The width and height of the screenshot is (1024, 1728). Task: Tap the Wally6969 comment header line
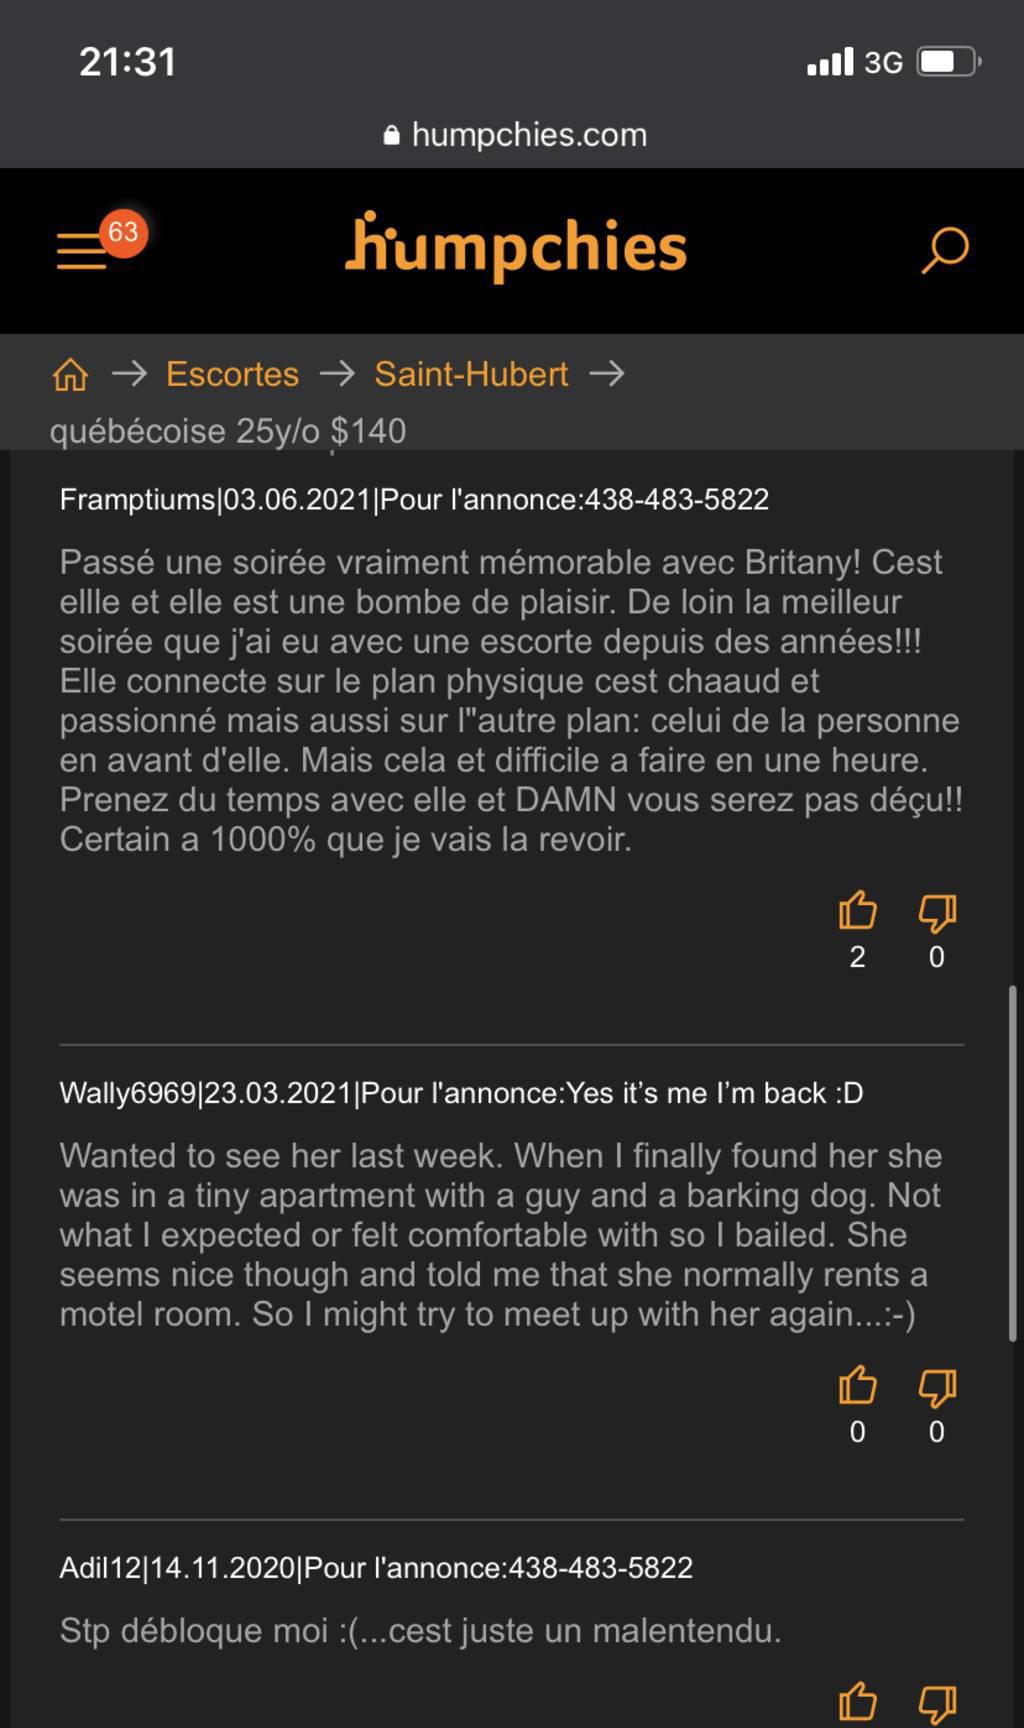tap(461, 1093)
